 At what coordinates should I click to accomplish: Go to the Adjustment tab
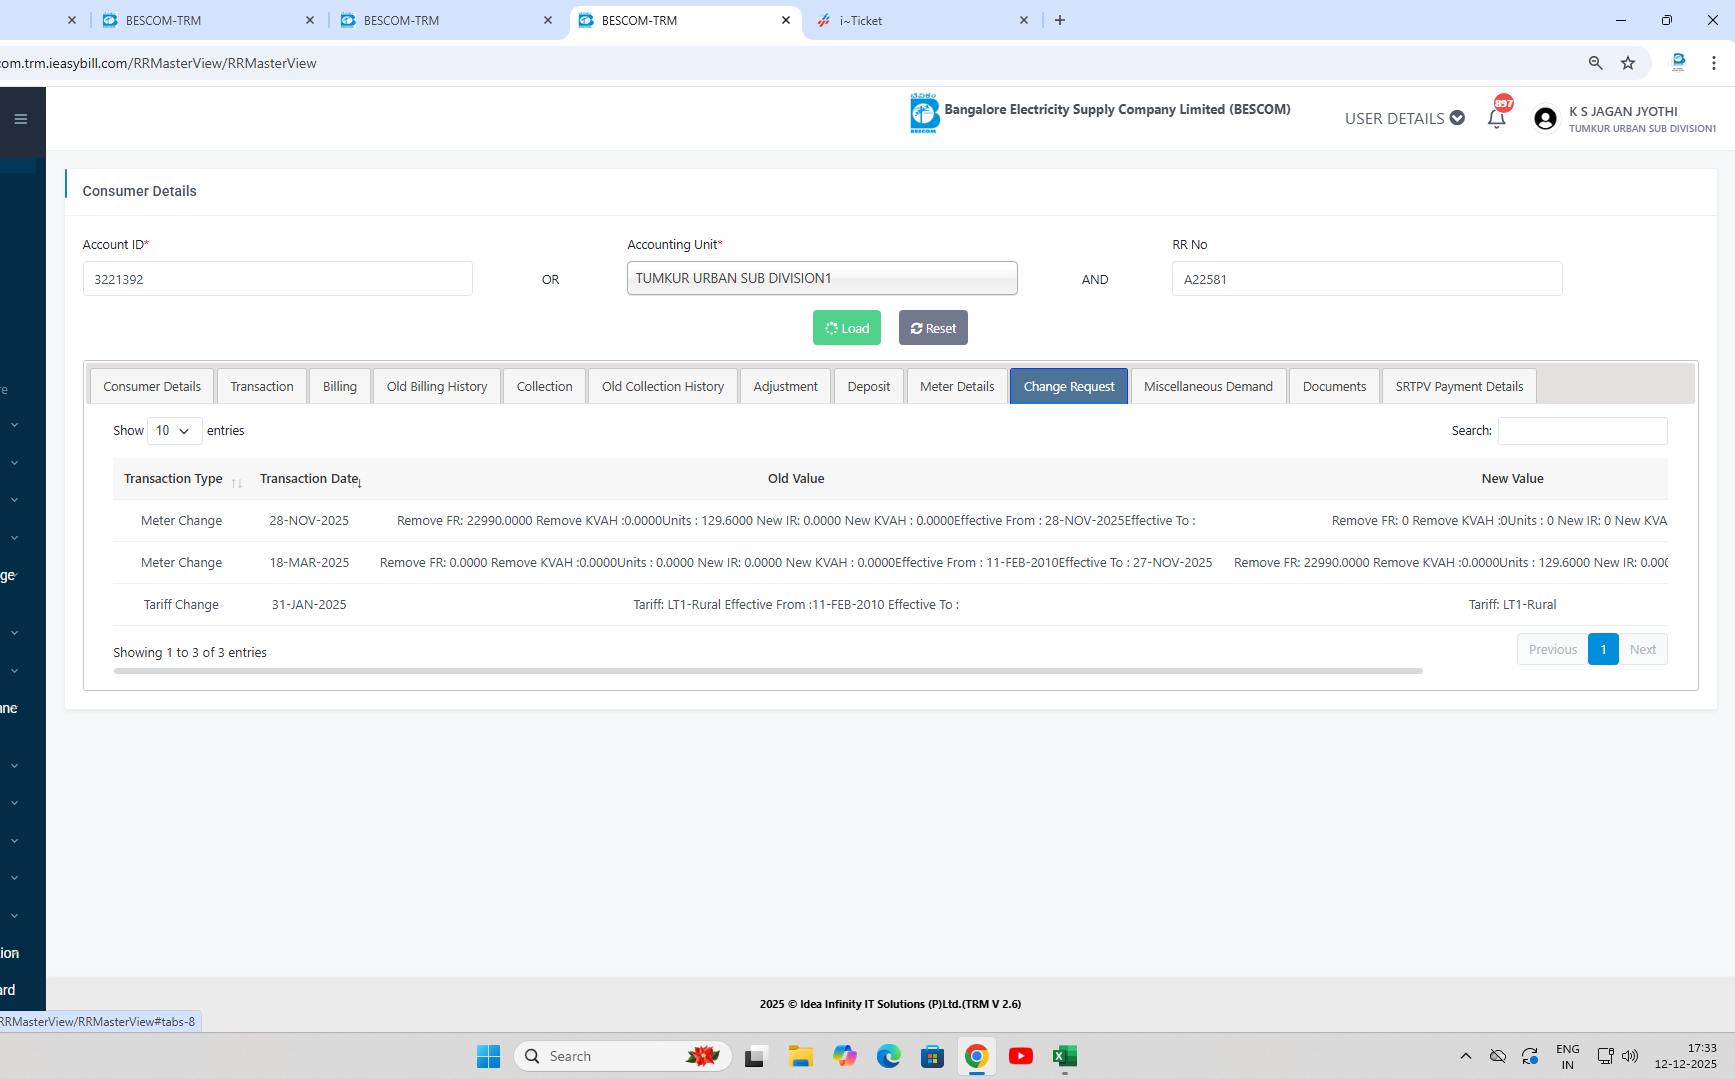click(786, 387)
